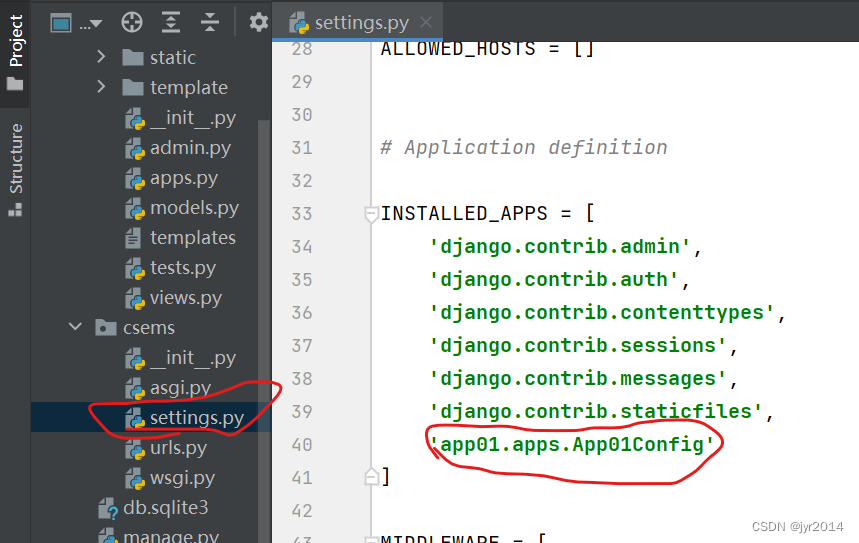Image resolution: width=859 pixels, height=543 pixels.
Task: Click the select opened file locate icon
Action: click(132, 22)
